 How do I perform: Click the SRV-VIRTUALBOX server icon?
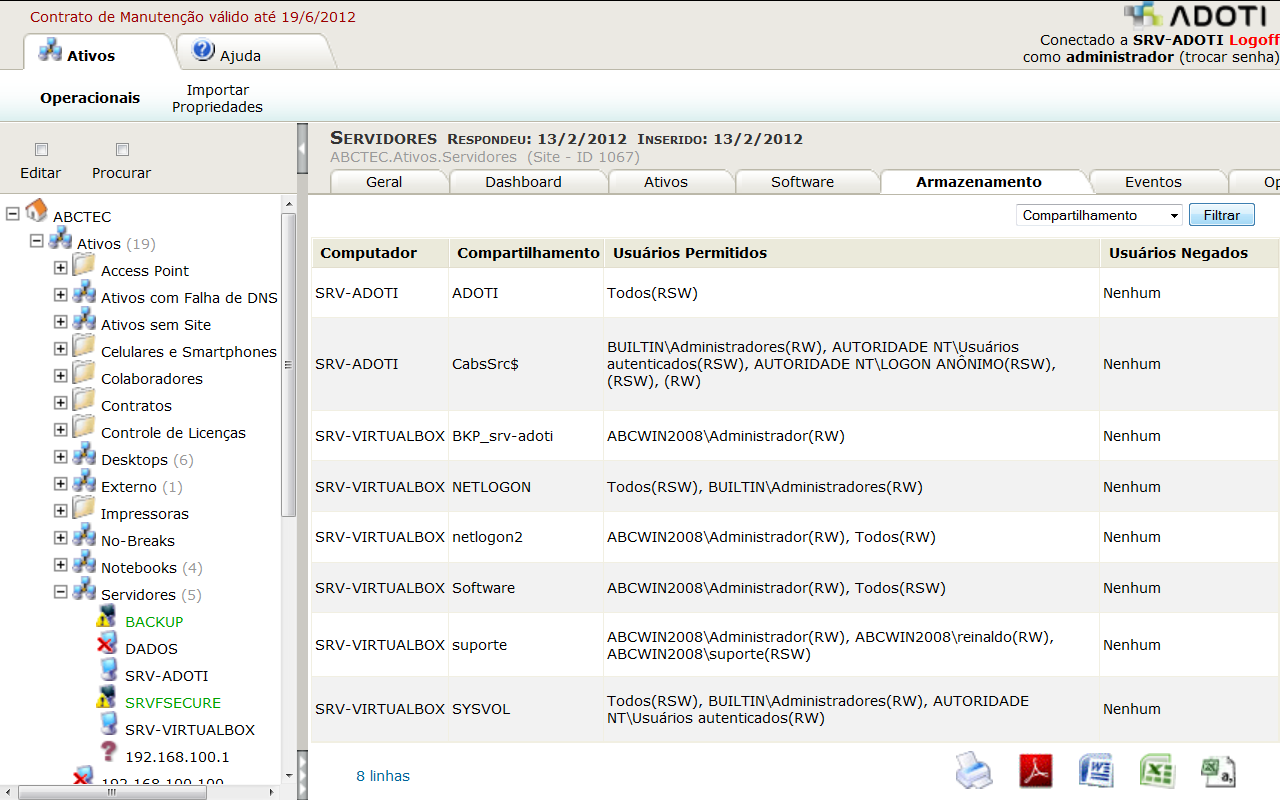(108, 726)
